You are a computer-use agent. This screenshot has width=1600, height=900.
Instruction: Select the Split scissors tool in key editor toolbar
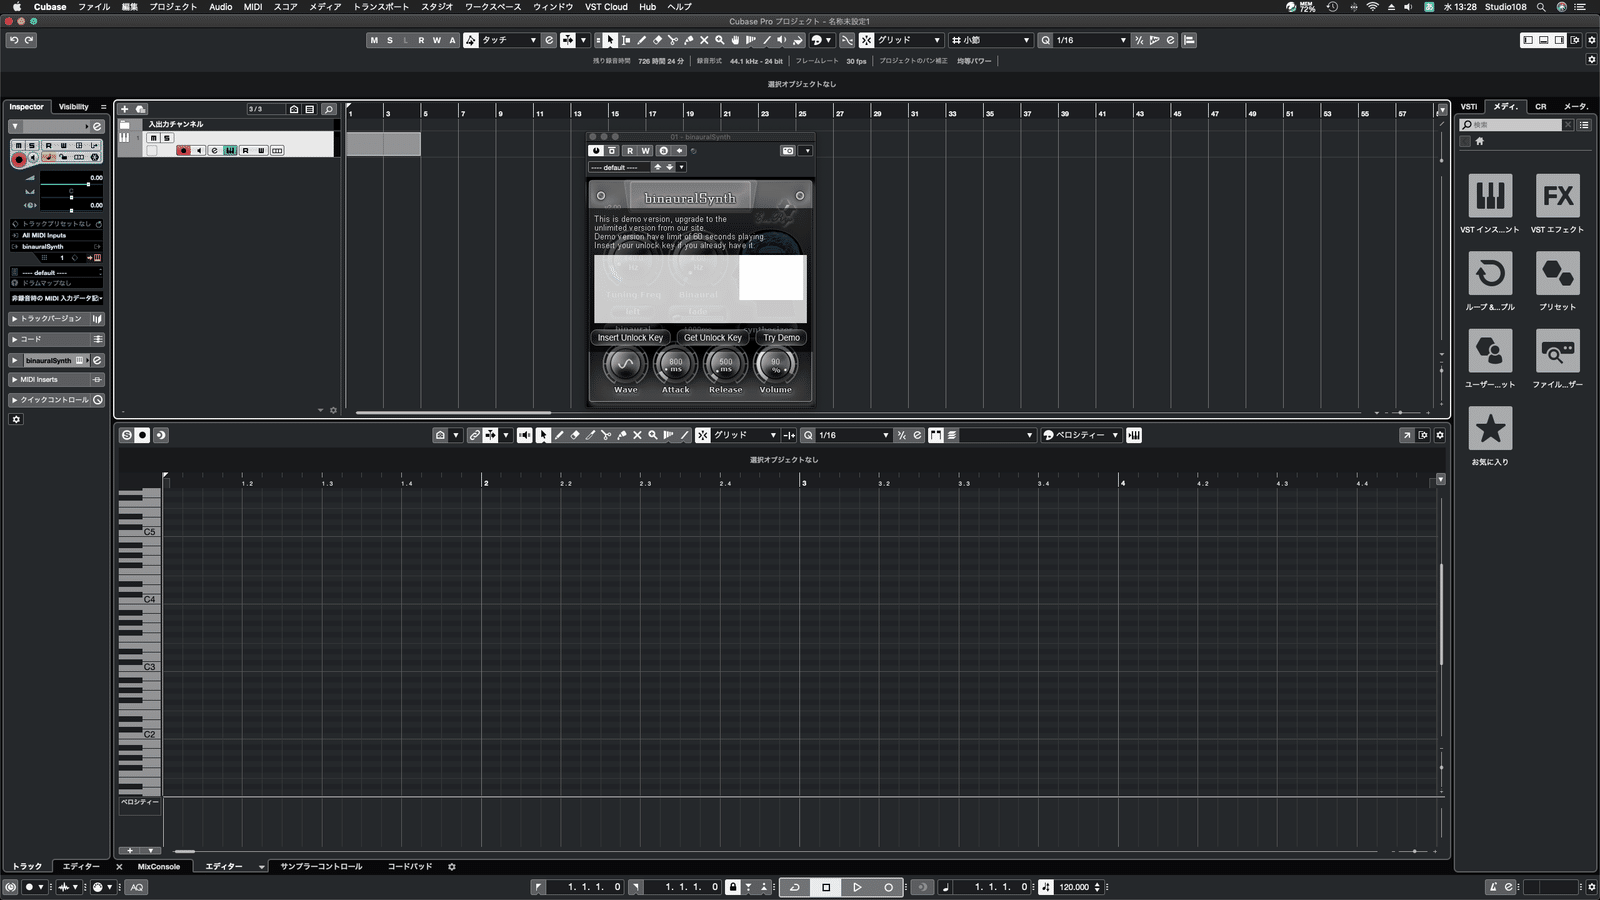[606, 435]
